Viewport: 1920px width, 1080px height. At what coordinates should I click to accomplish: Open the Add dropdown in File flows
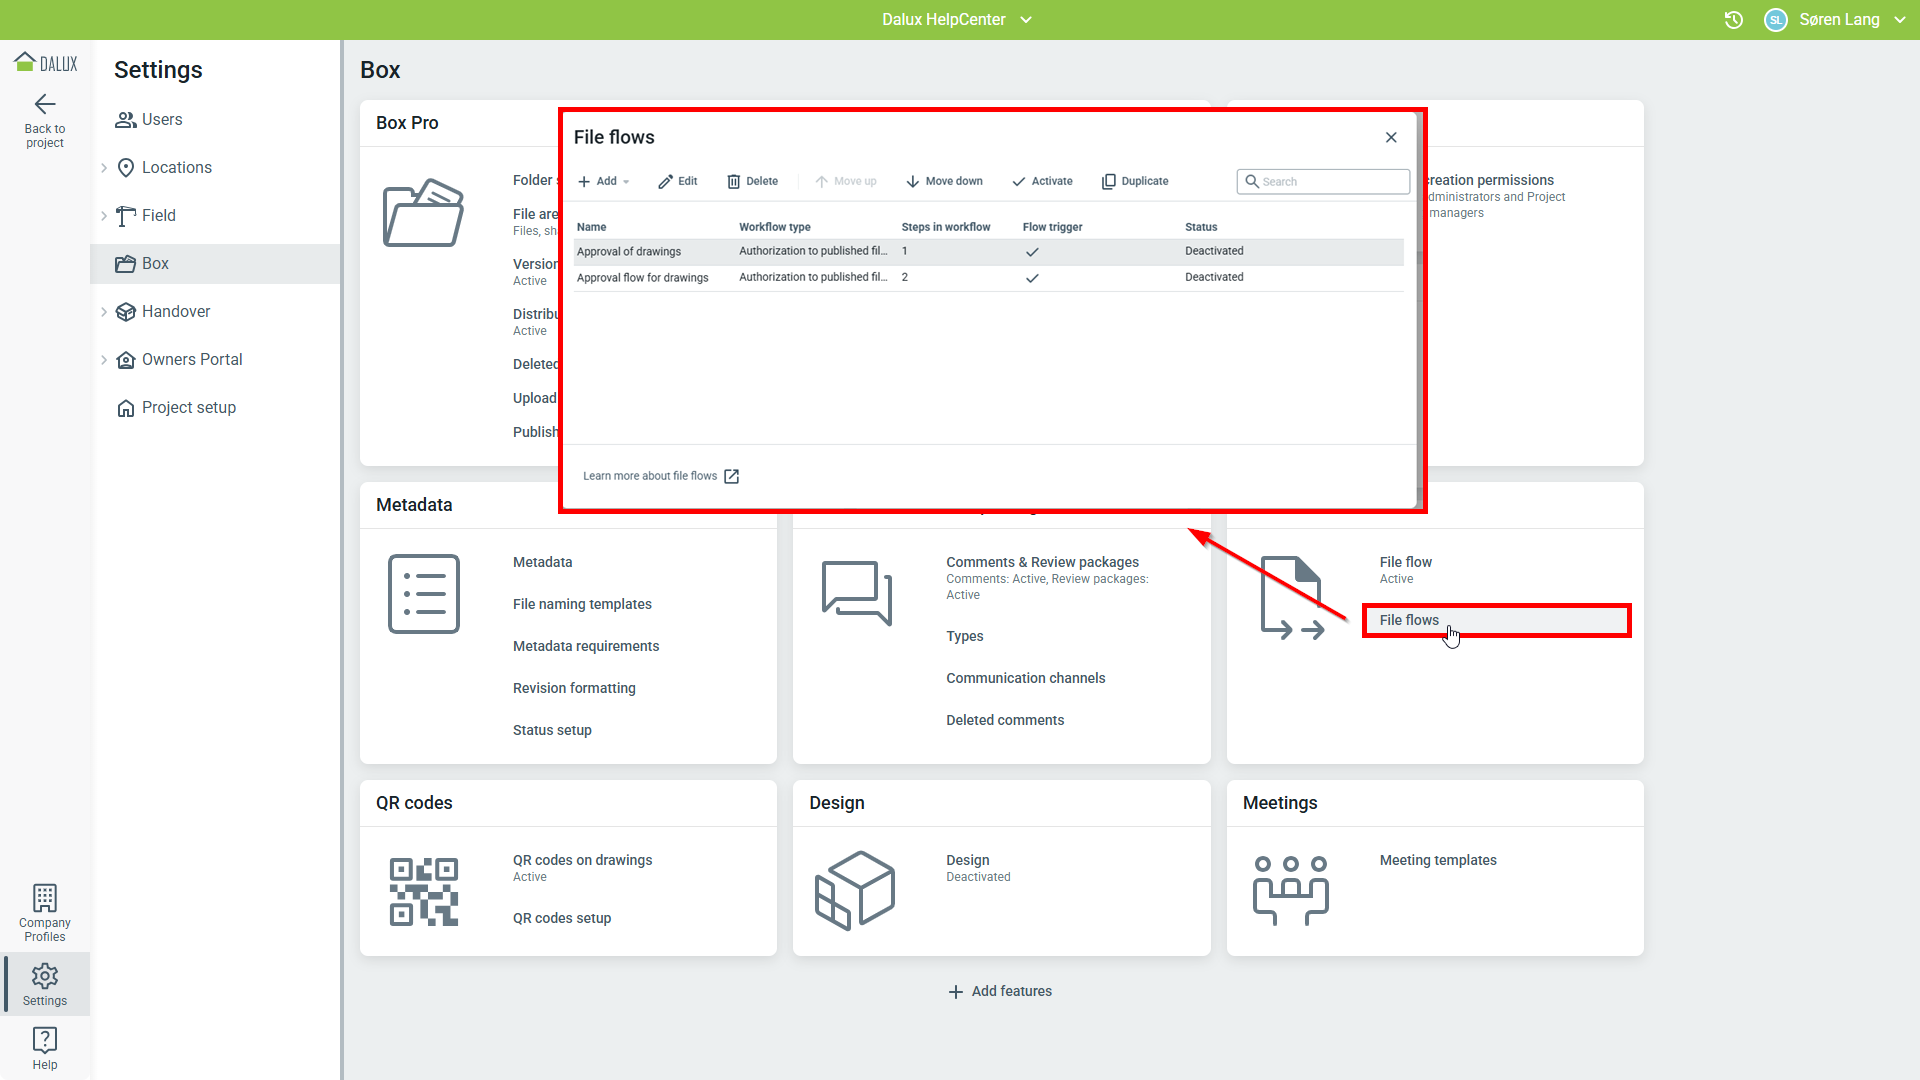(604, 181)
